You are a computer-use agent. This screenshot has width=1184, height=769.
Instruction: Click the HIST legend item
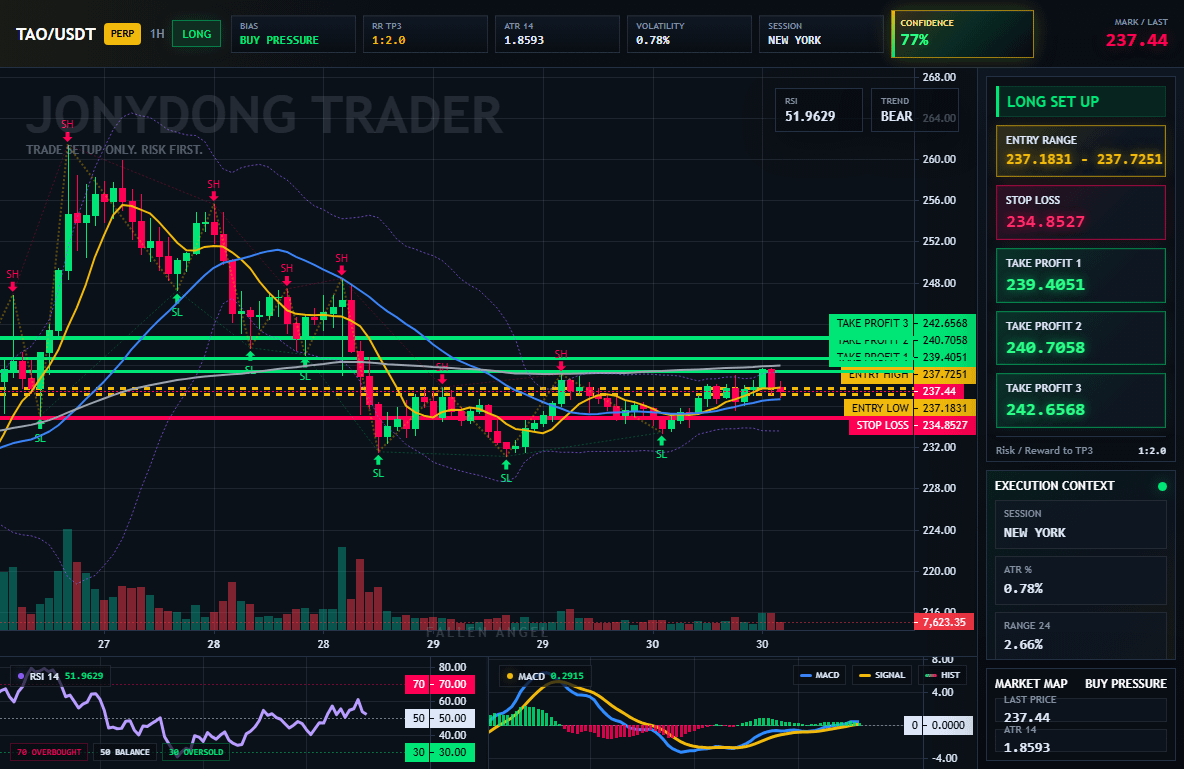point(942,675)
